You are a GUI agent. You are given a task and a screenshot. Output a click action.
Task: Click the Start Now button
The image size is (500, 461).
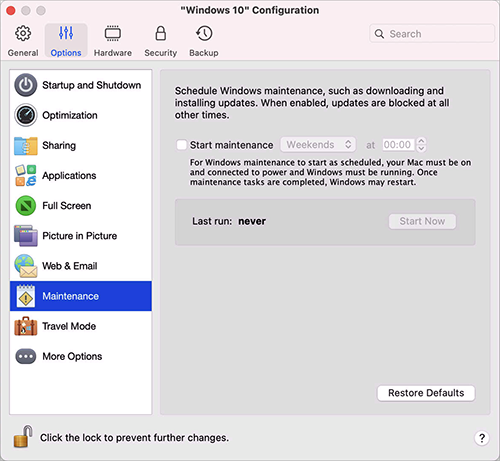422,221
